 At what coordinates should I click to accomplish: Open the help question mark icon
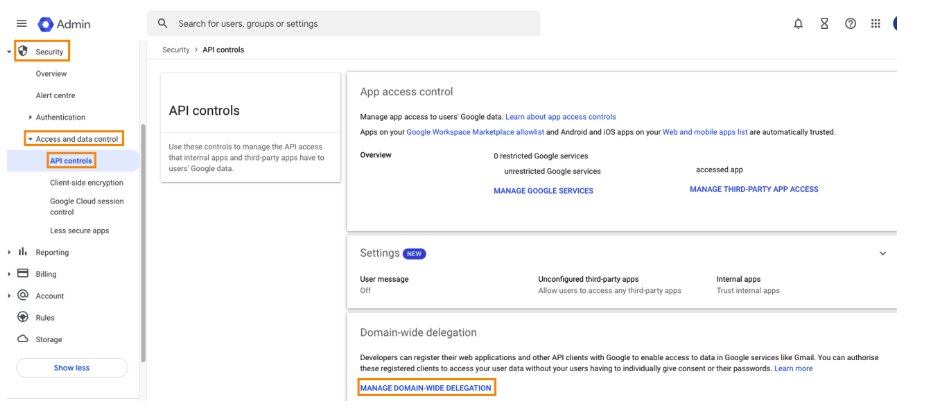point(850,24)
